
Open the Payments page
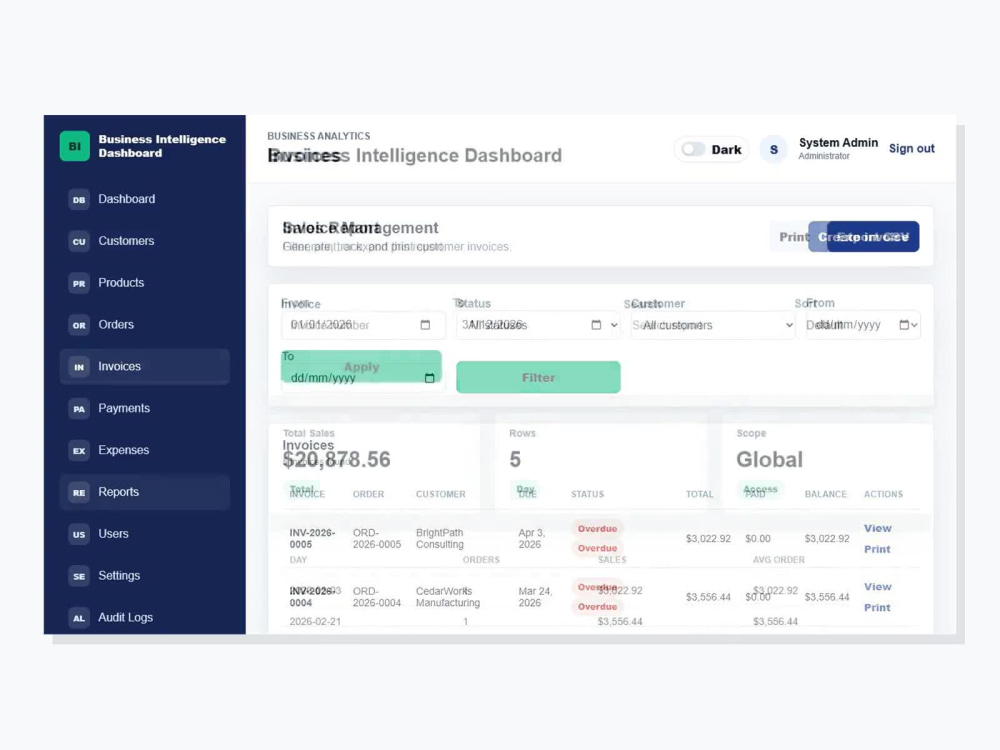[x=145, y=408]
